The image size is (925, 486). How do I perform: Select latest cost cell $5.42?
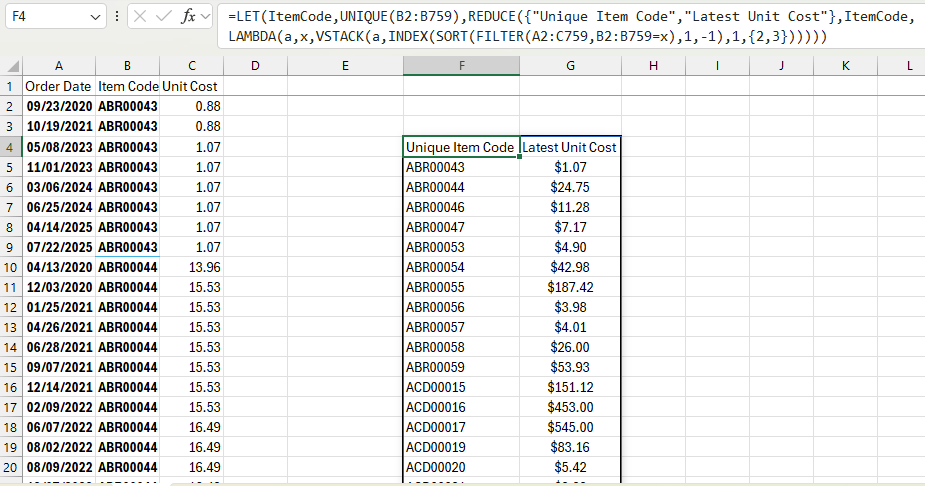click(570, 467)
